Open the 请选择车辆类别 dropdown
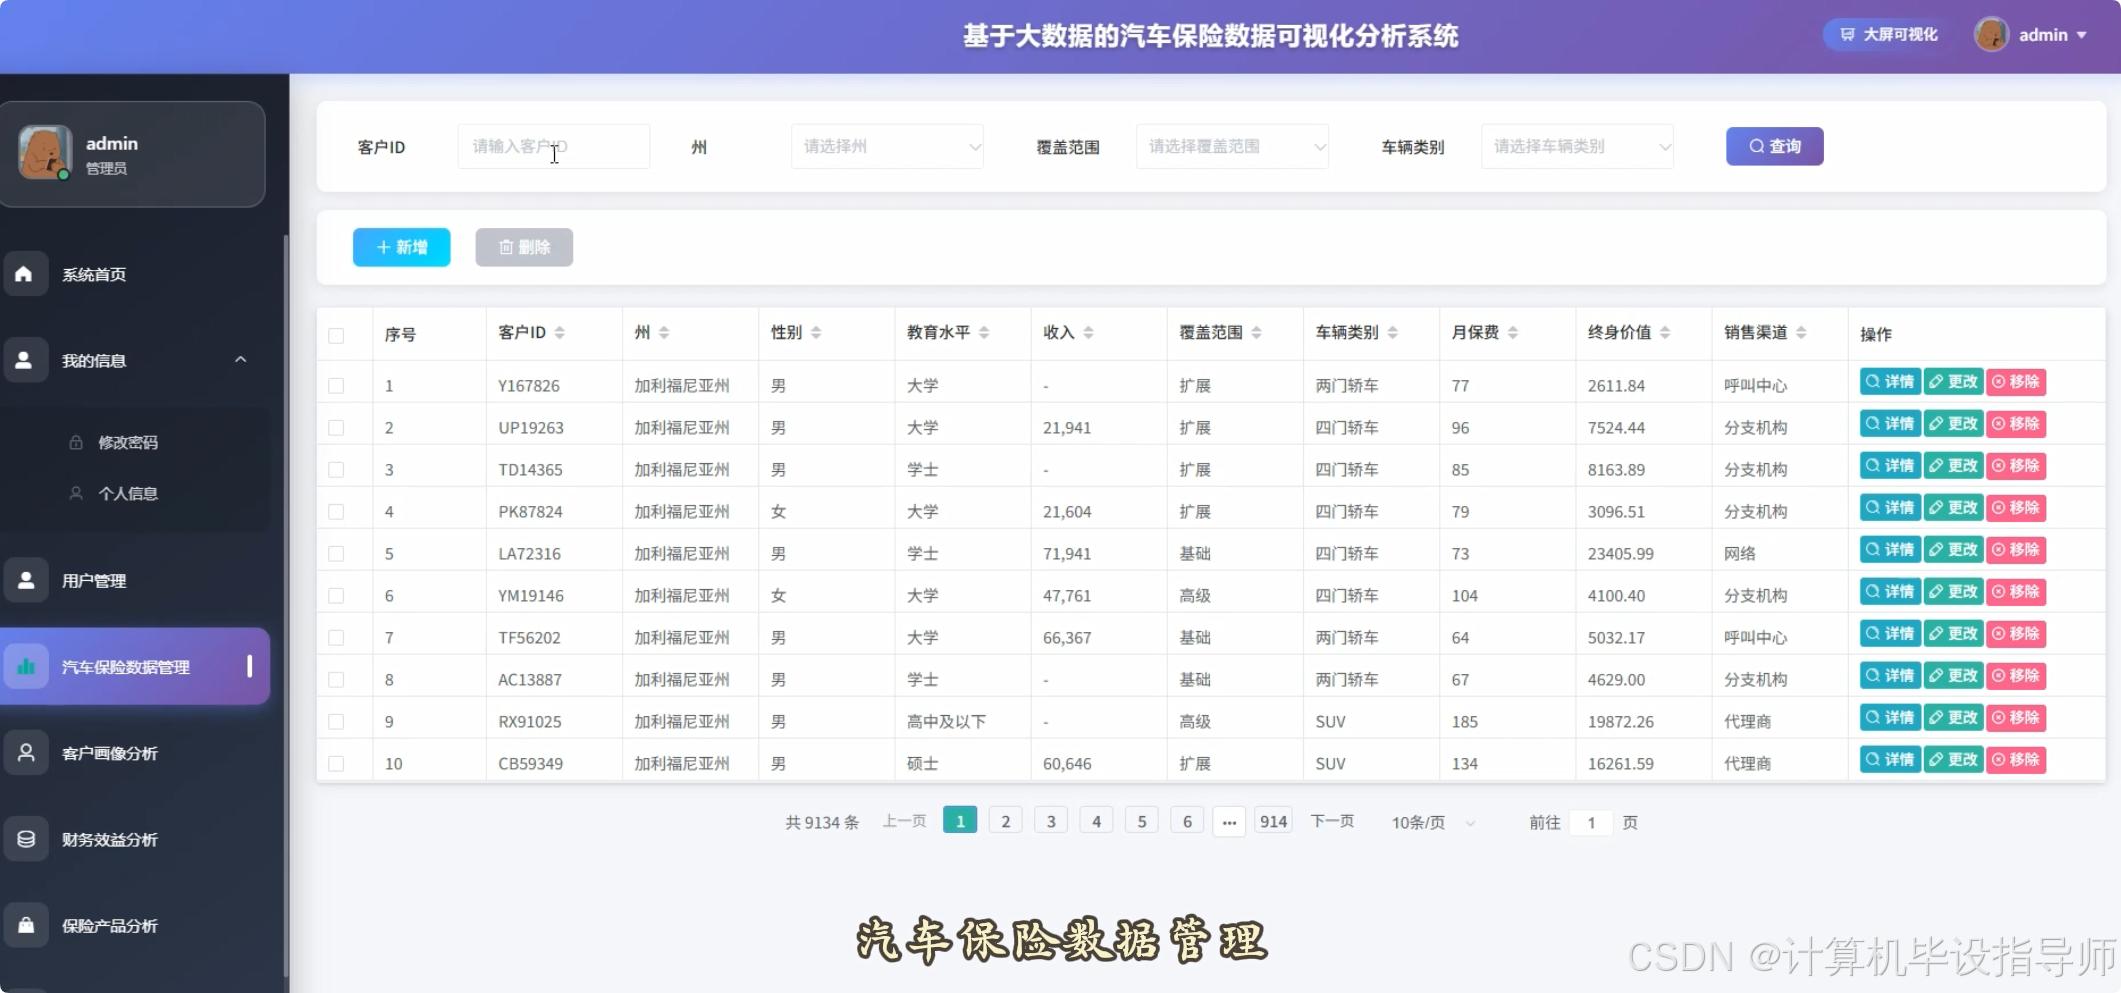 pos(1576,146)
